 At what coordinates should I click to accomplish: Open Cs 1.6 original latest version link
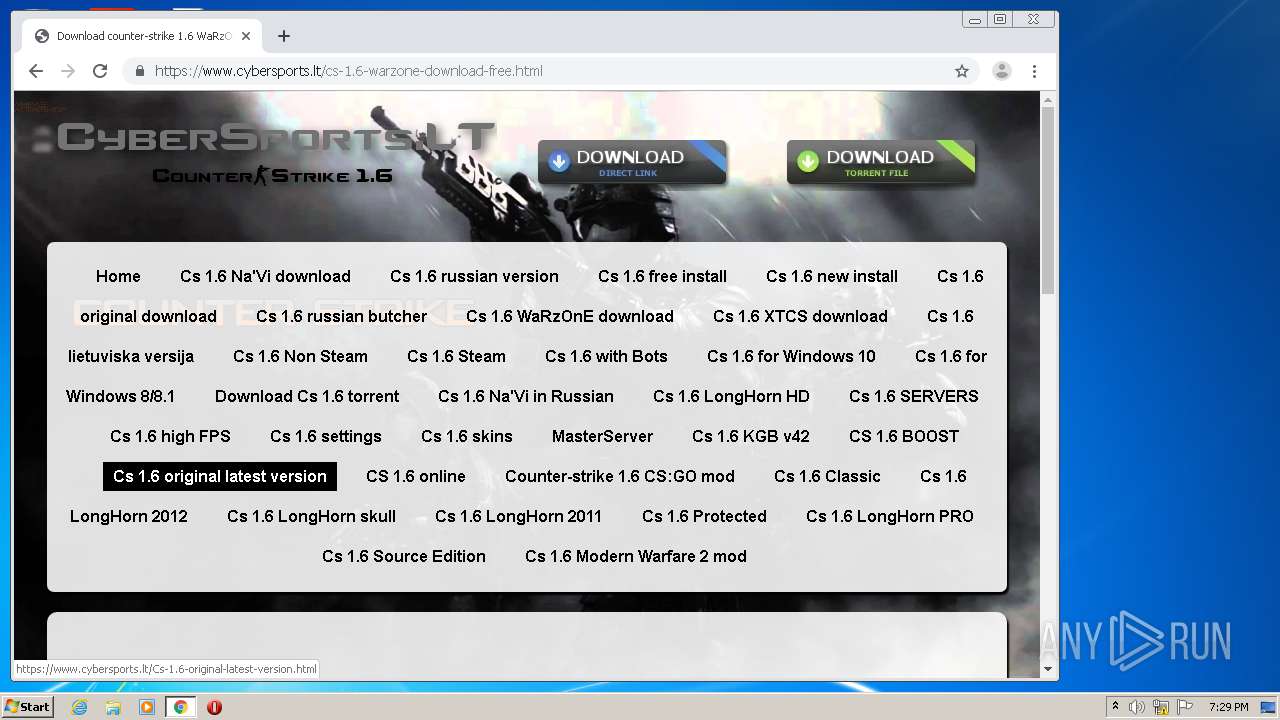tap(220, 476)
